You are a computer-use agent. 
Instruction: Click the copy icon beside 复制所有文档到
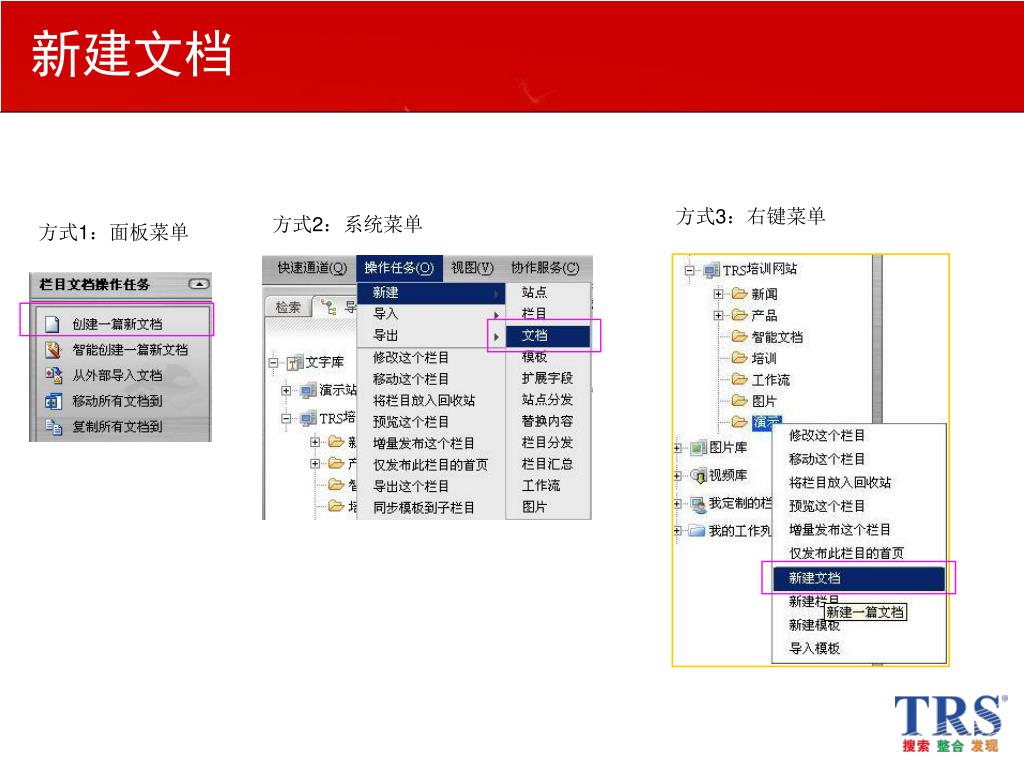(53, 426)
